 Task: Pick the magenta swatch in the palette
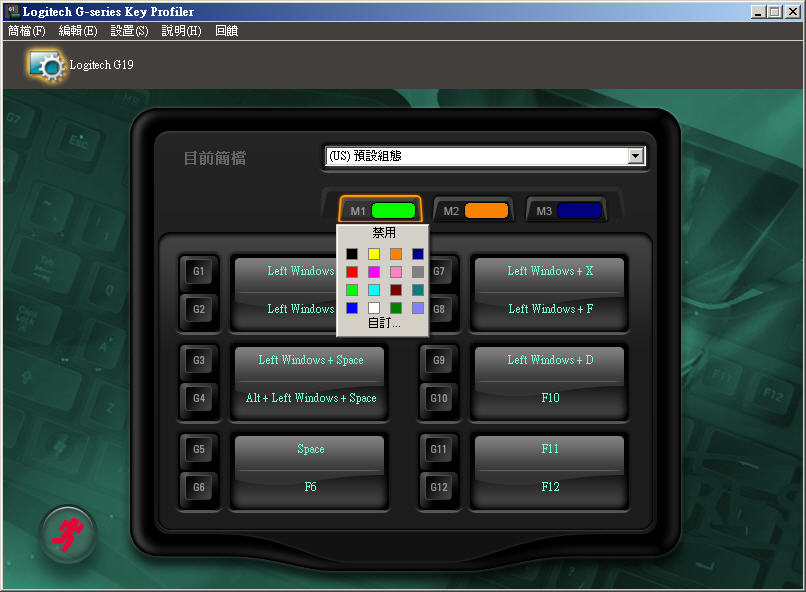point(374,272)
